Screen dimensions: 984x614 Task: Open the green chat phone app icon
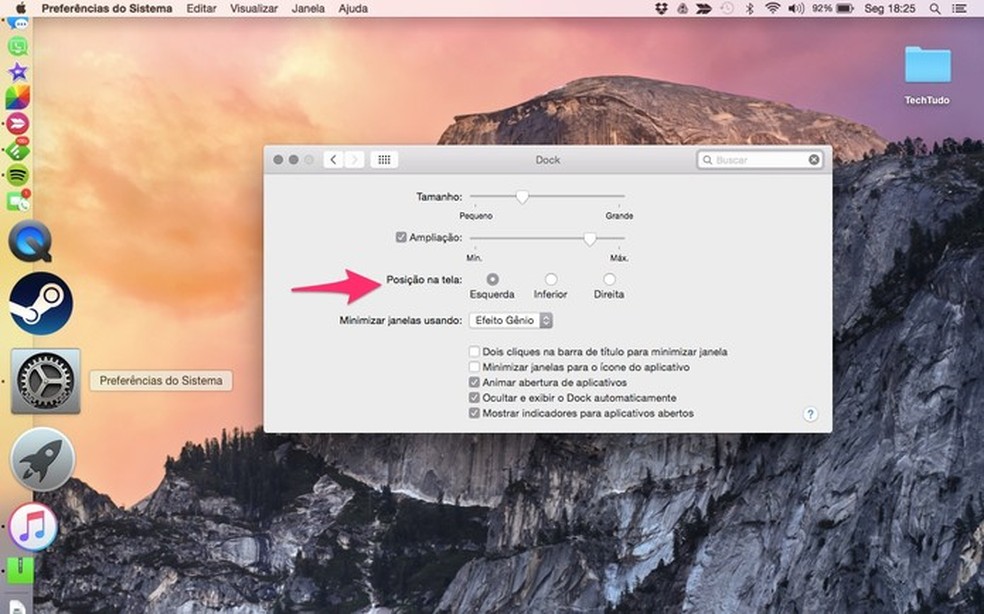click(18, 46)
